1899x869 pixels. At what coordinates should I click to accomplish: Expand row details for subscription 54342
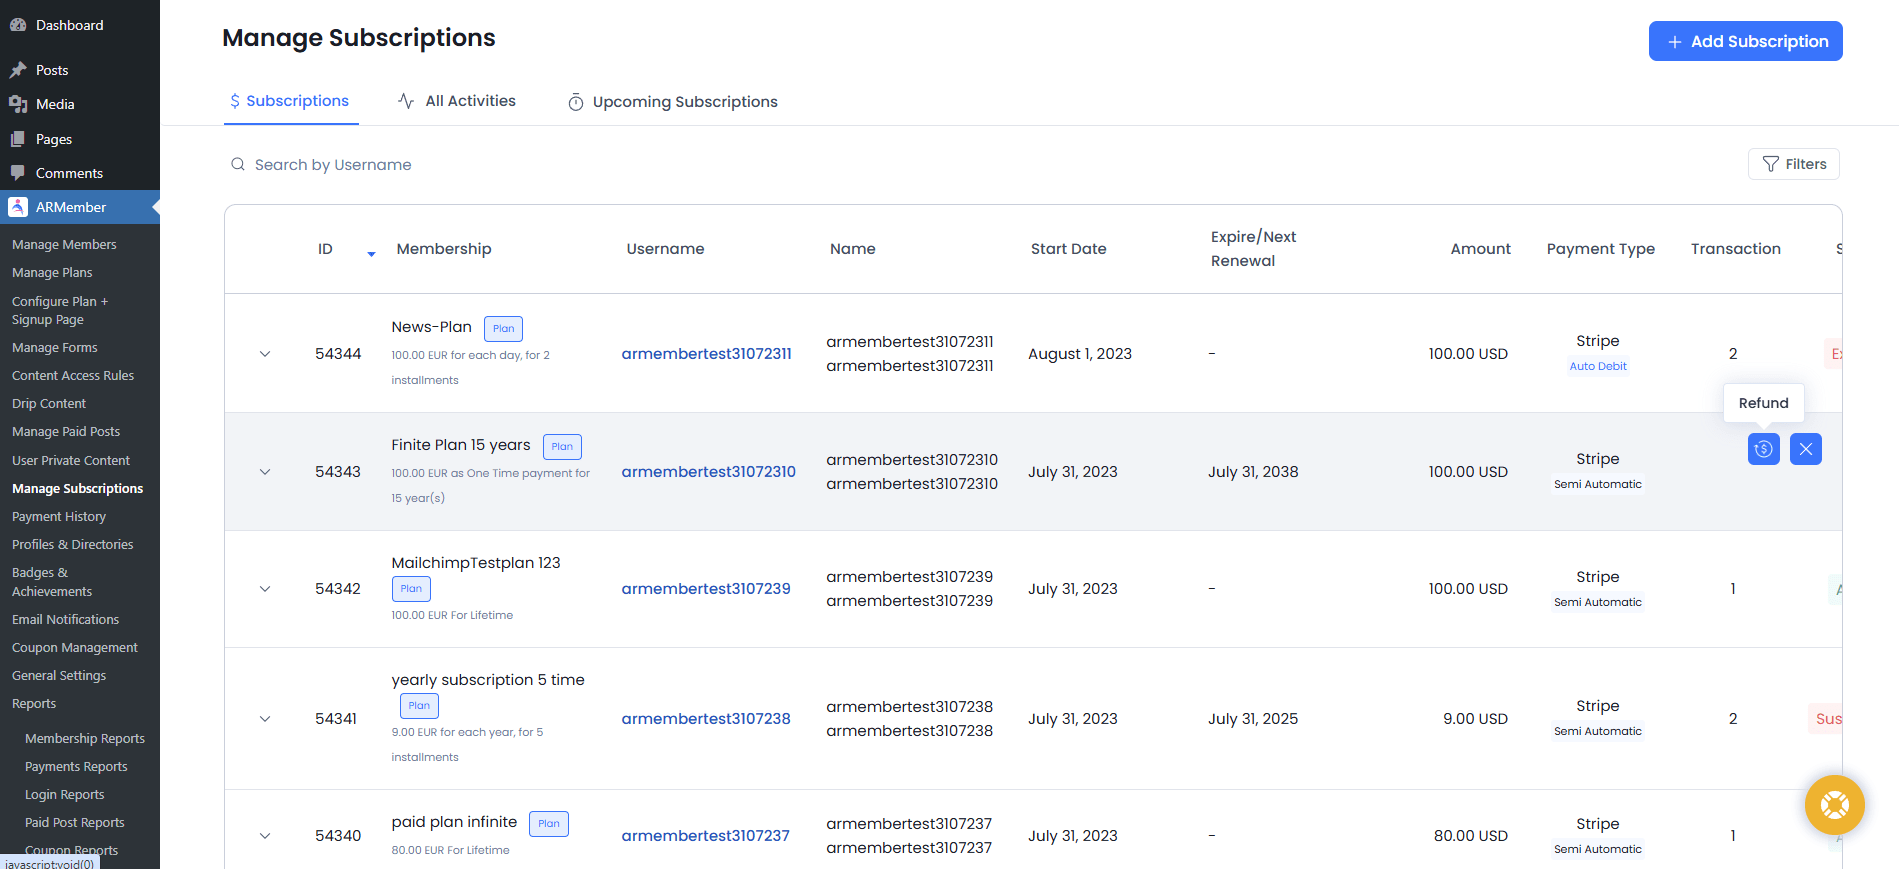click(265, 589)
